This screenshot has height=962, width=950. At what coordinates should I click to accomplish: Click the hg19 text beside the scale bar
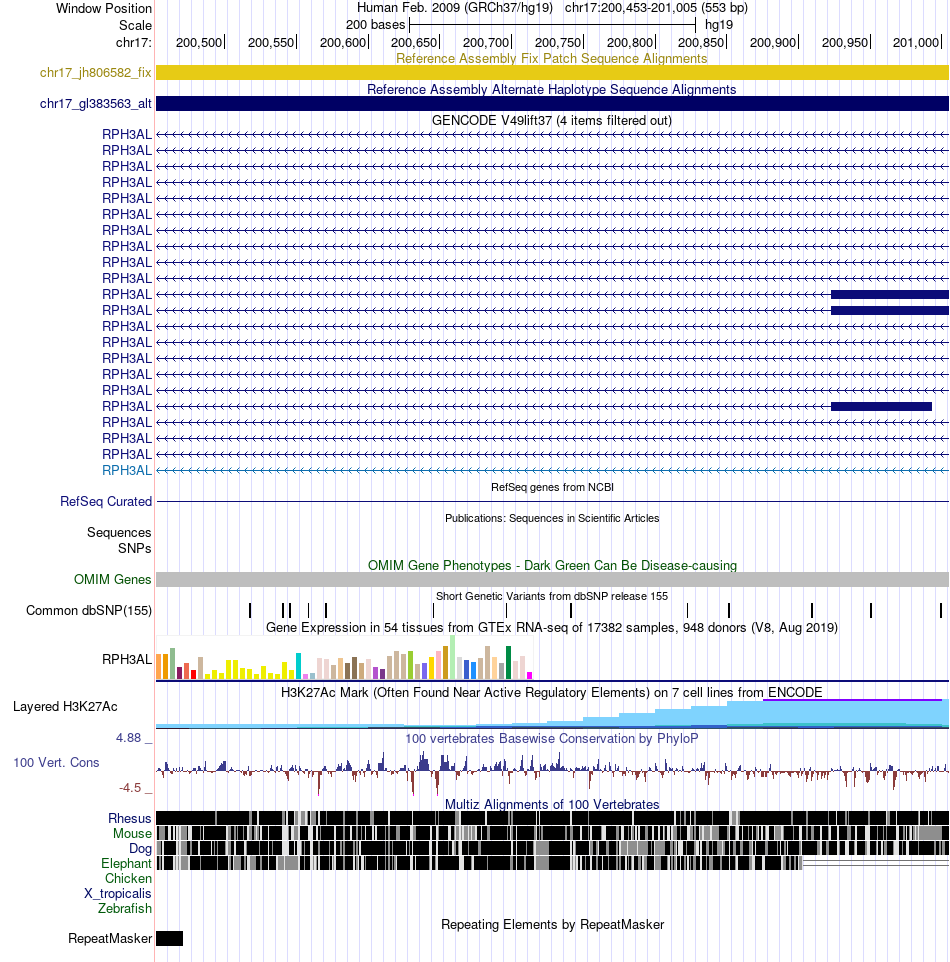click(x=719, y=25)
